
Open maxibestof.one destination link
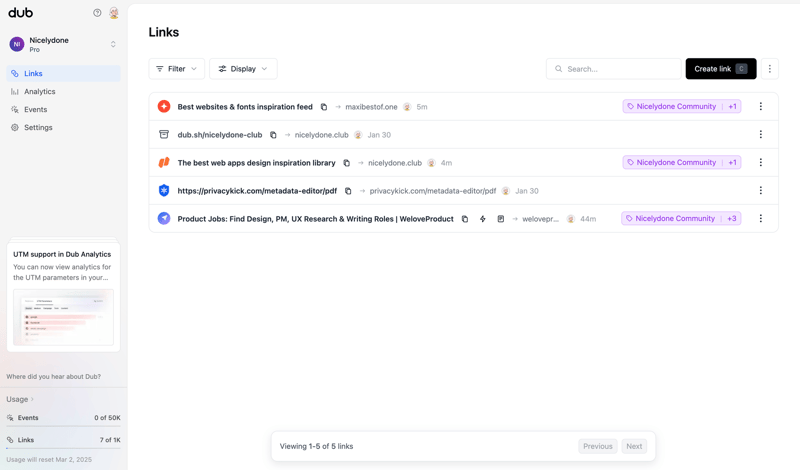[371, 107]
